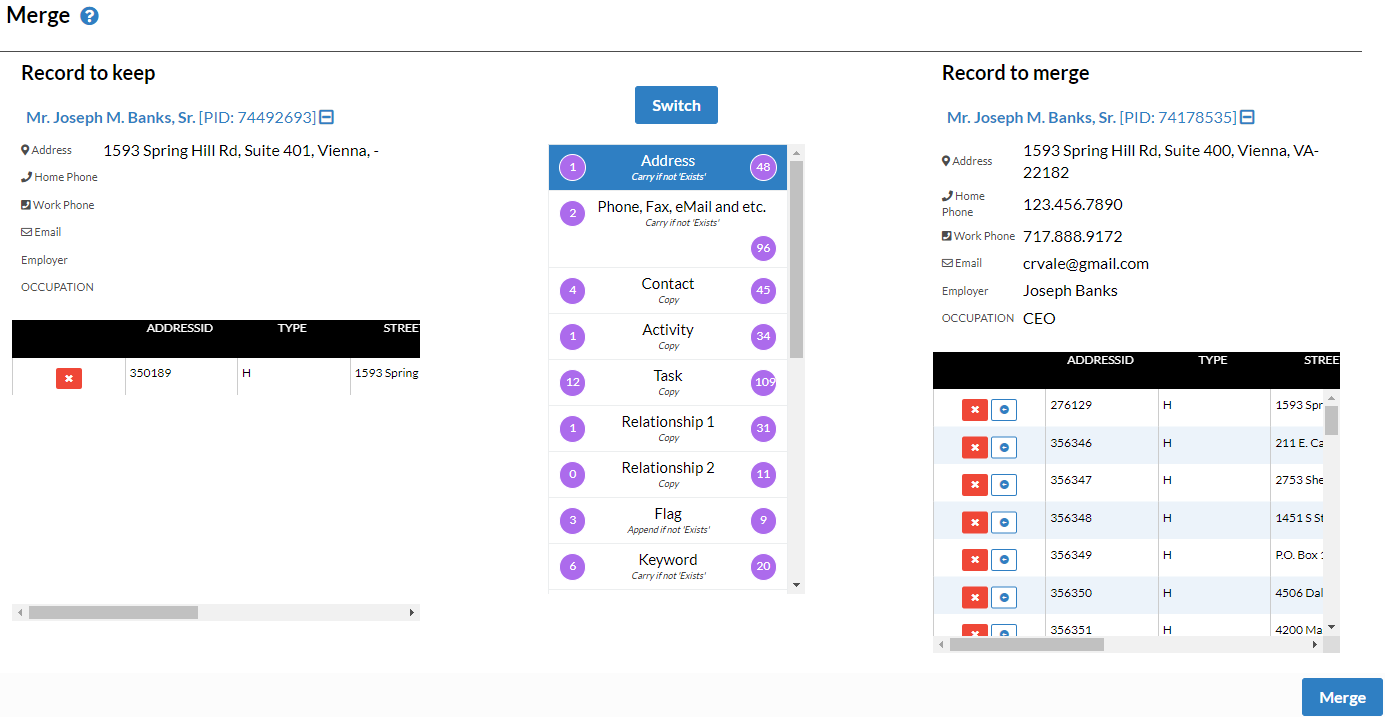Open the Merge help question-mark icon

[x=89, y=16]
